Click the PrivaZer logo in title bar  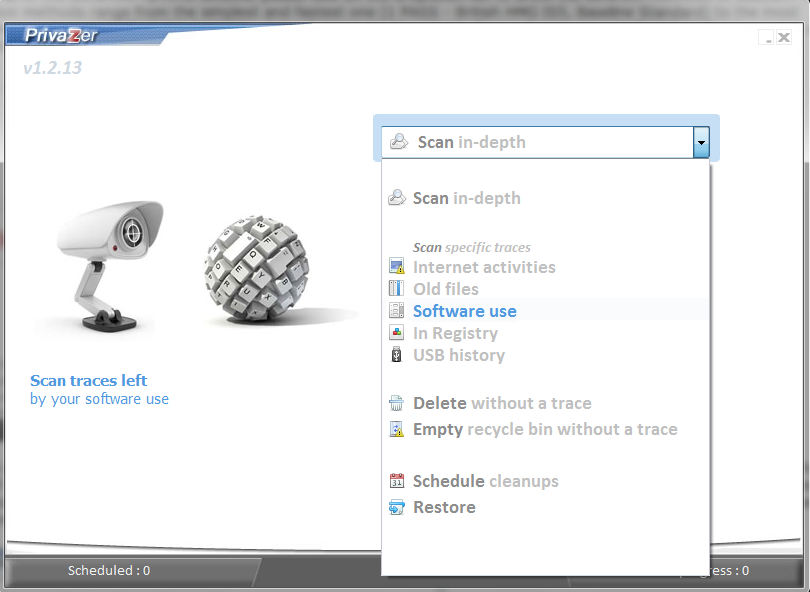point(61,36)
